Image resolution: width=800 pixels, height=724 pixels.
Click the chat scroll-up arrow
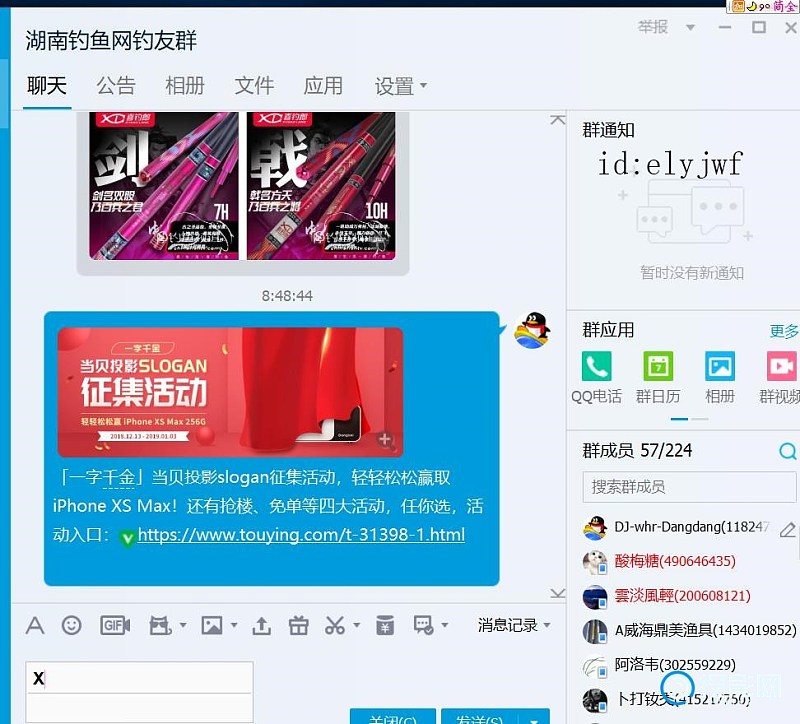pos(558,119)
